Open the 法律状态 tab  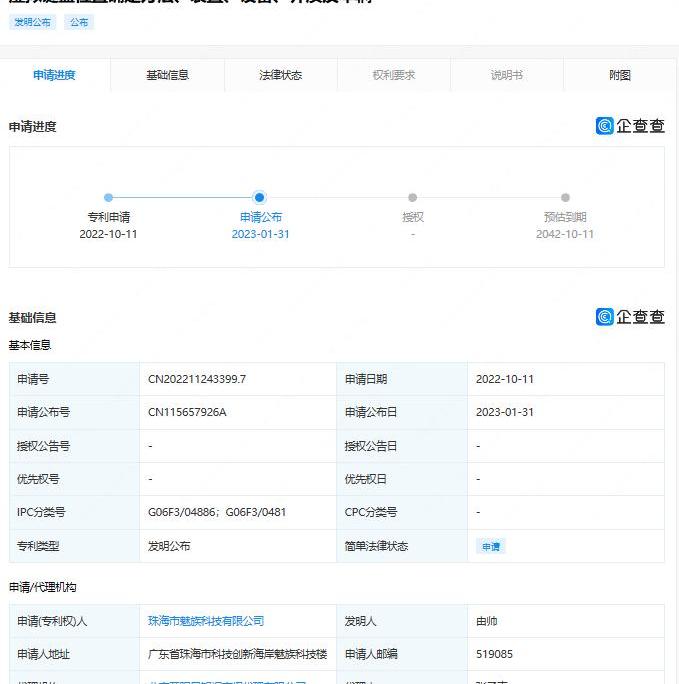coord(280,75)
